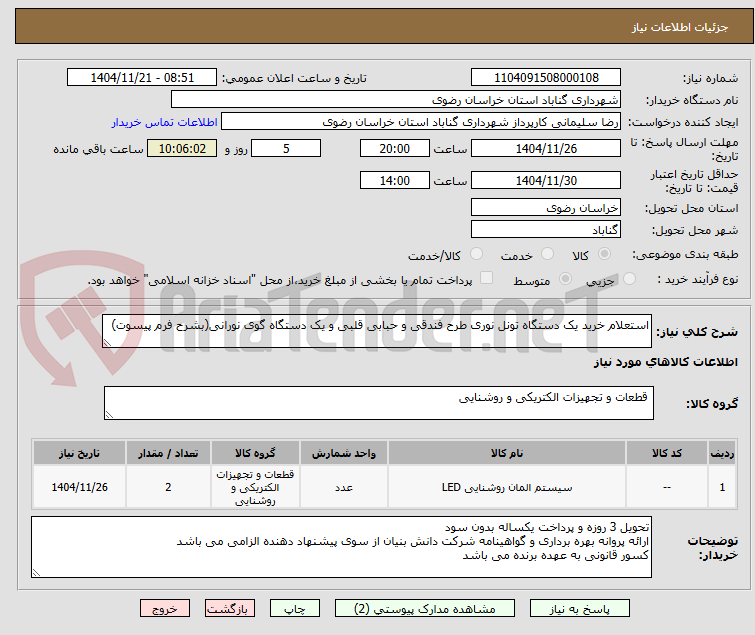Select the متوسط purchase type radio

[x=565, y=279]
